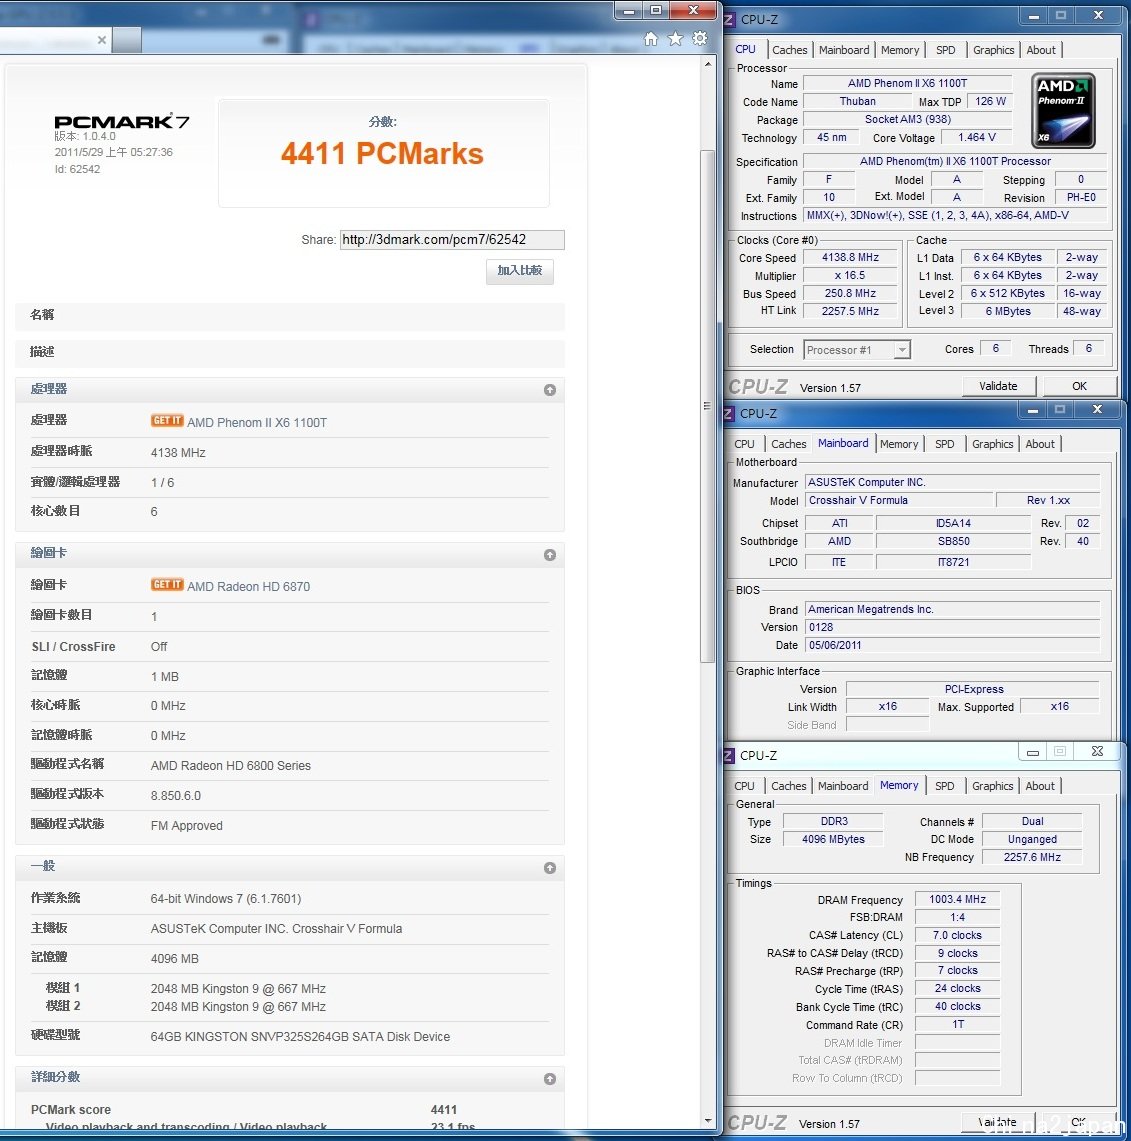Click the browser scrollbar down arrow
1131x1141 pixels.
pos(707,1121)
